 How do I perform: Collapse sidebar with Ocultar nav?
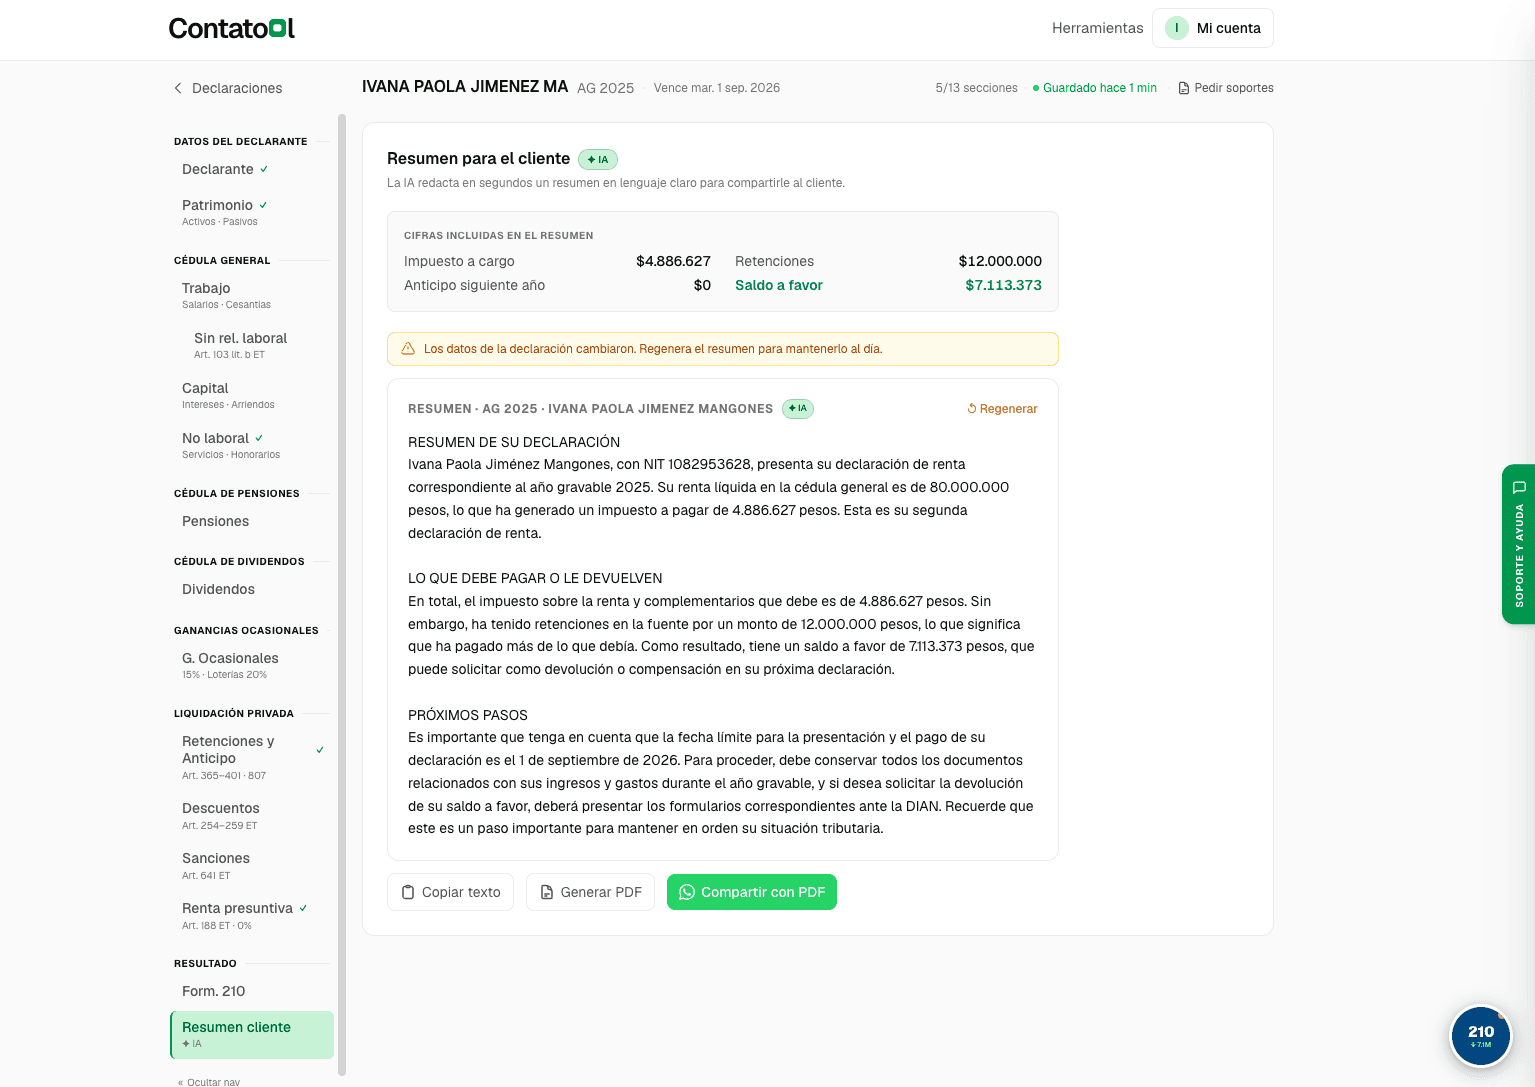pos(209,1082)
